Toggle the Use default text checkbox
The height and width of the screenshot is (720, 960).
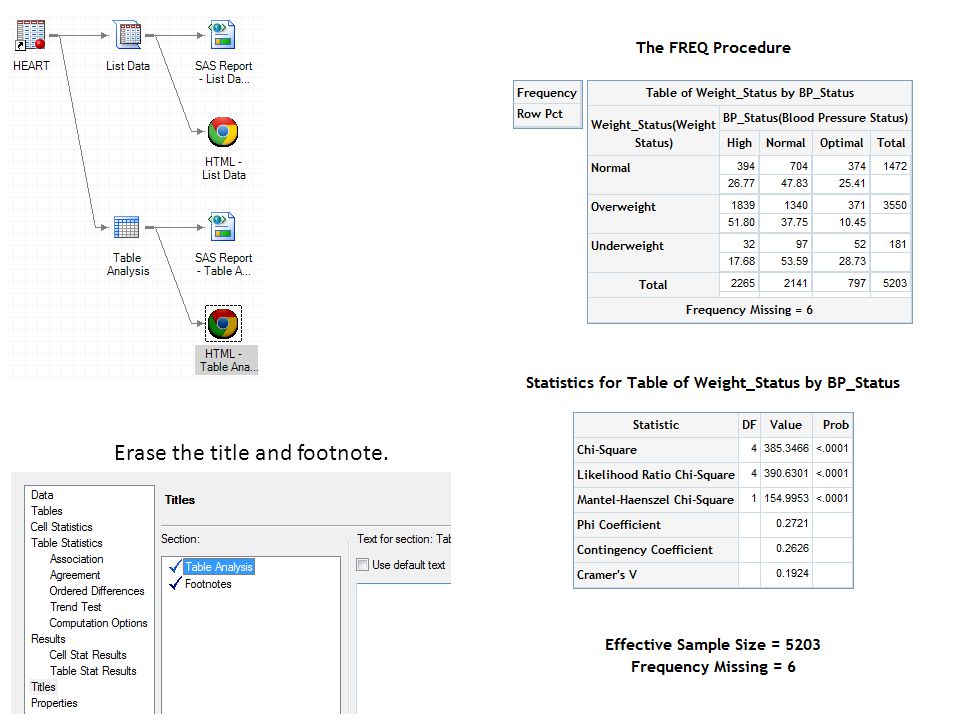coord(362,564)
